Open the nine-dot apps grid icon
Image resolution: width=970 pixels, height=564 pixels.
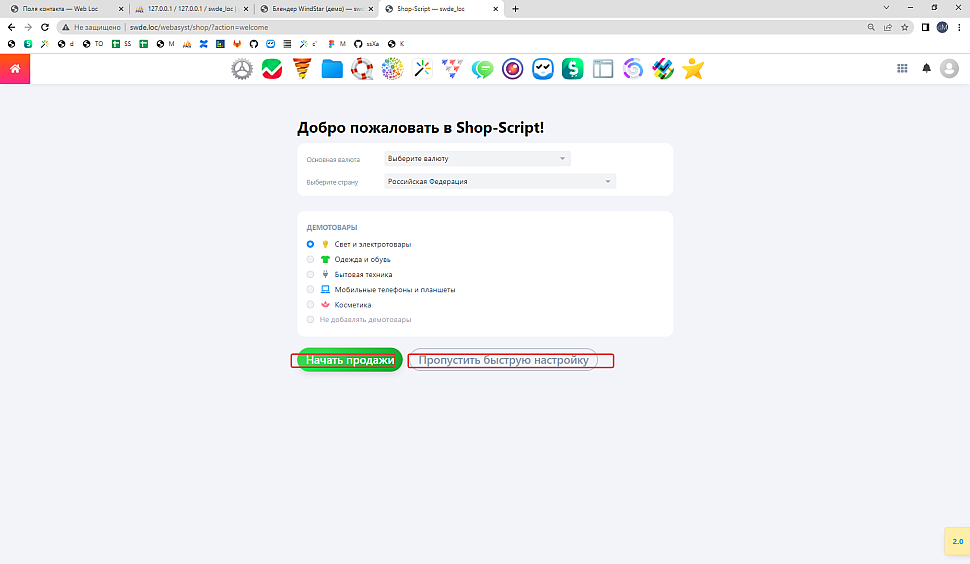coord(902,69)
